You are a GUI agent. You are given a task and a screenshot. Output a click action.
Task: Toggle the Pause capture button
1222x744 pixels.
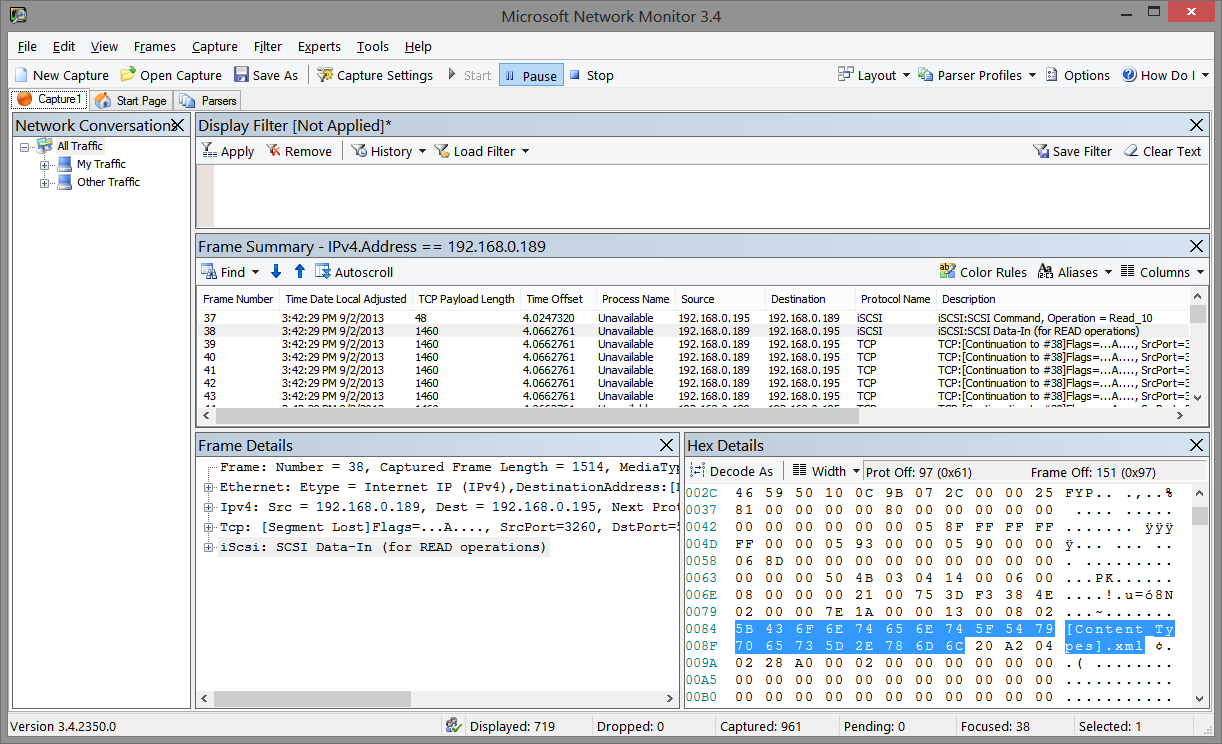(530, 75)
